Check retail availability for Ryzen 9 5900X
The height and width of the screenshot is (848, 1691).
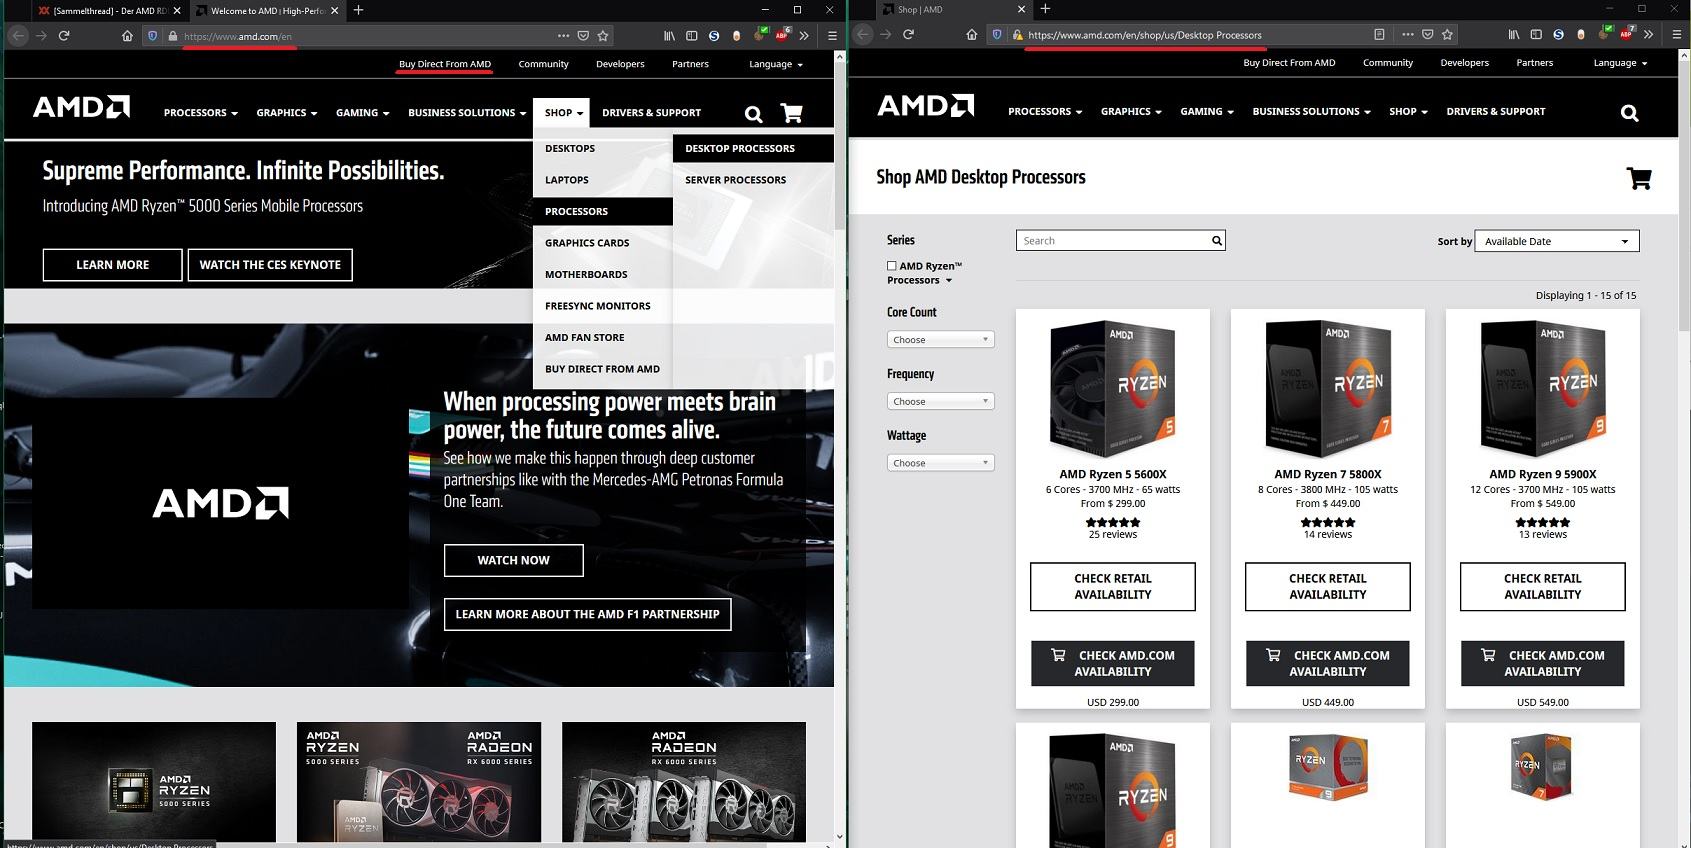click(1543, 586)
